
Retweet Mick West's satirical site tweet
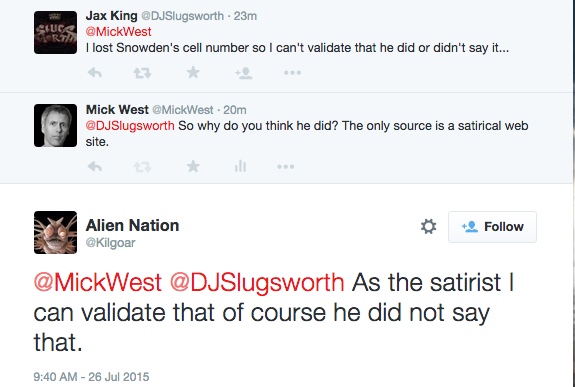click(x=142, y=167)
